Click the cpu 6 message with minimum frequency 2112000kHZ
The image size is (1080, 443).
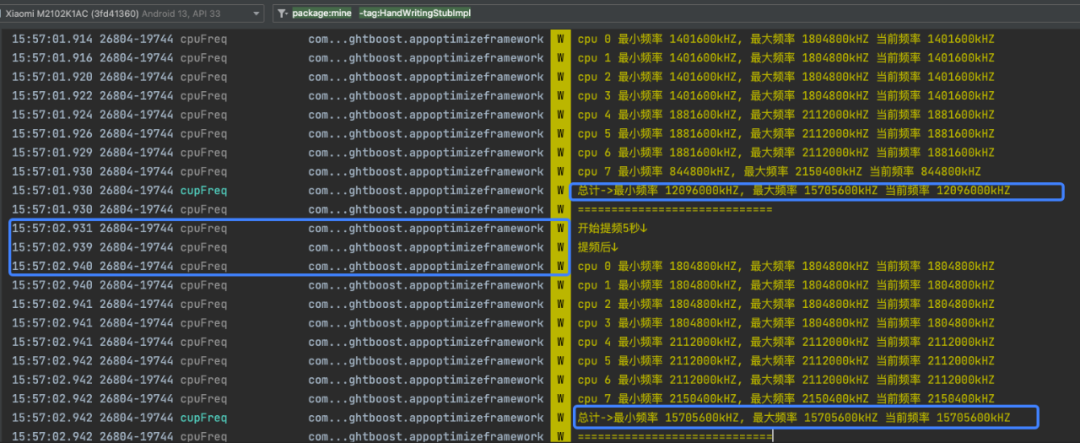[x=786, y=380]
